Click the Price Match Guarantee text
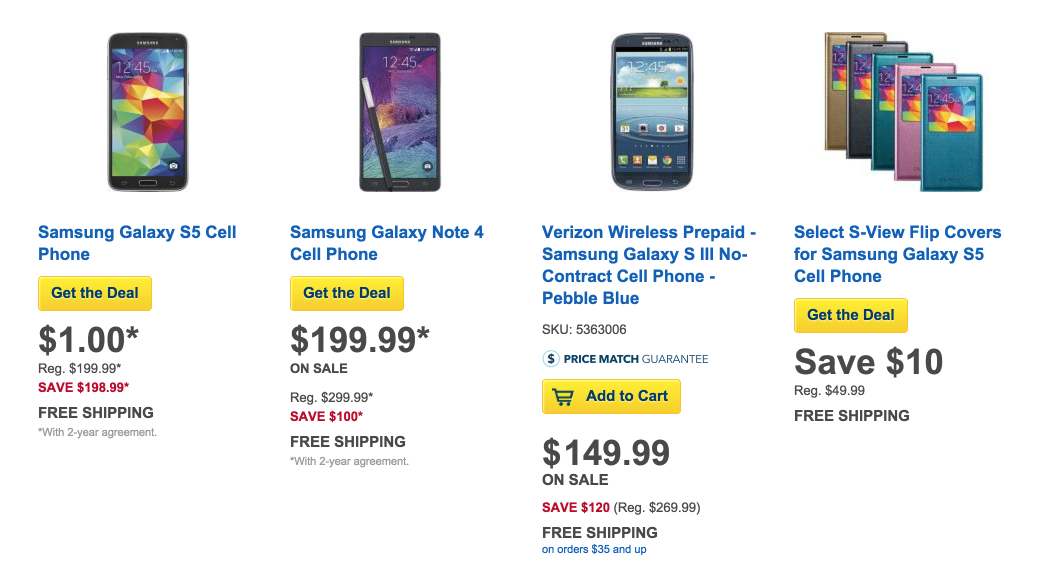Viewport: 1049px width, 572px height. coord(635,359)
